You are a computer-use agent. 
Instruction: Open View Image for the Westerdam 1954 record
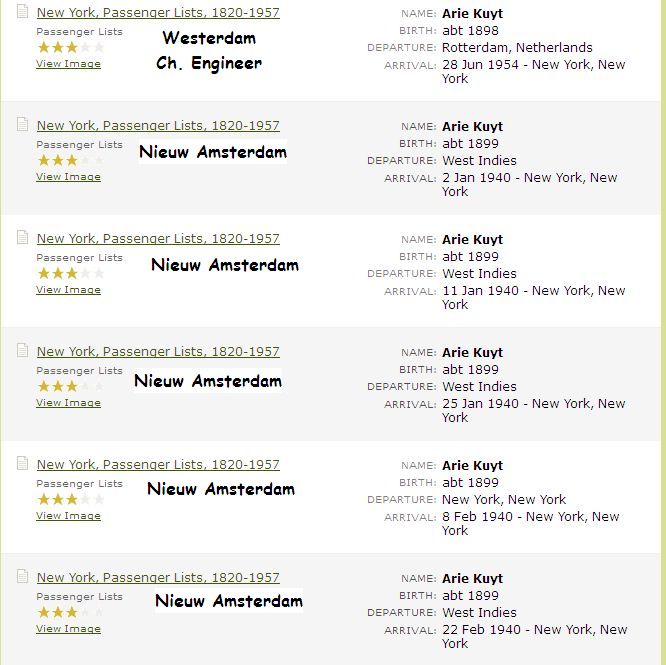[x=68, y=64]
